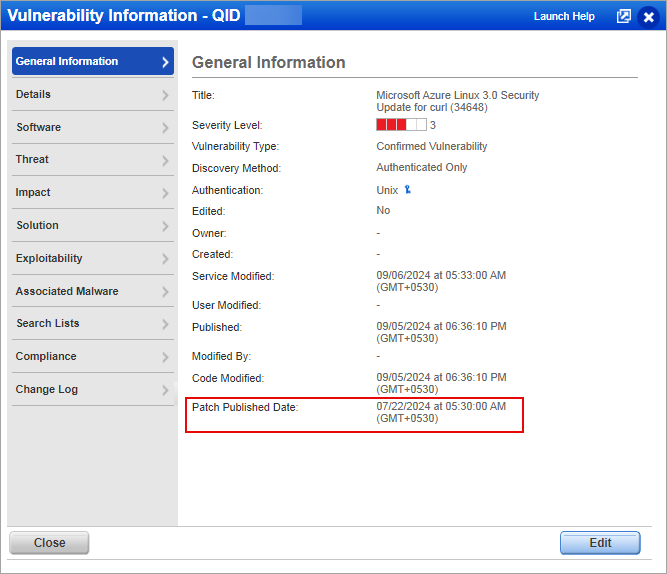
Task: Open the pop-out window icon in title bar
Action: click(x=624, y=17)
